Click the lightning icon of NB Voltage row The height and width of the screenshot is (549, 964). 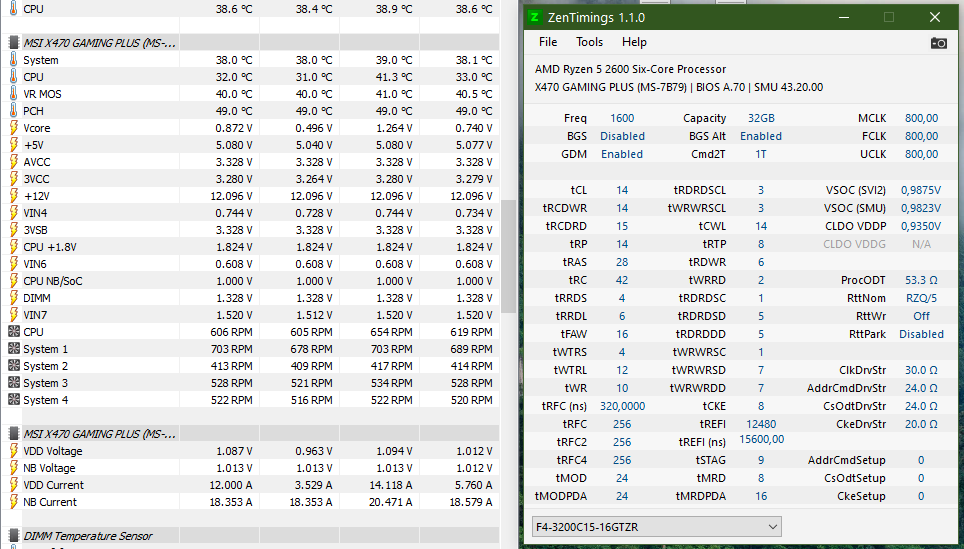(14, 468)
